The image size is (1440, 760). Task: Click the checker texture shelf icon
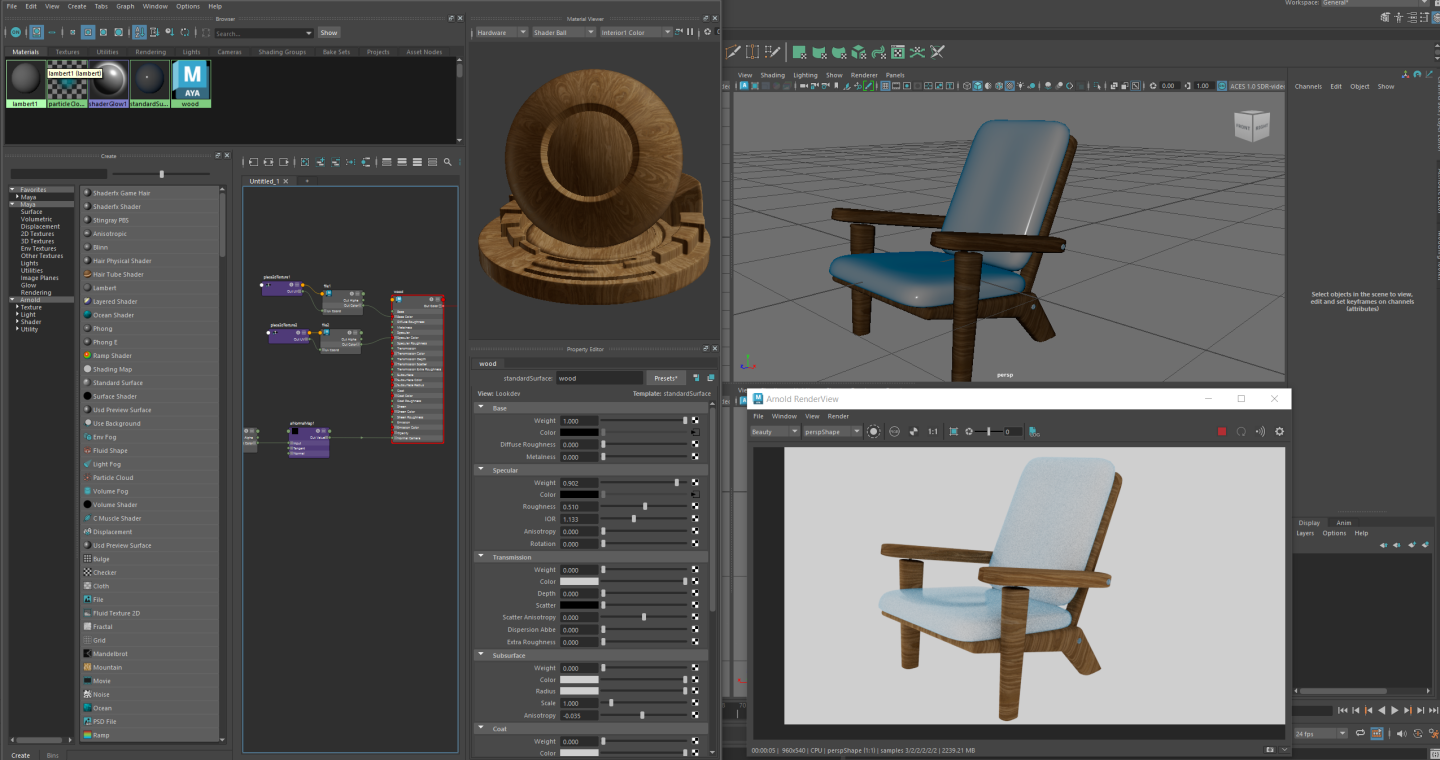coord(898,52)
